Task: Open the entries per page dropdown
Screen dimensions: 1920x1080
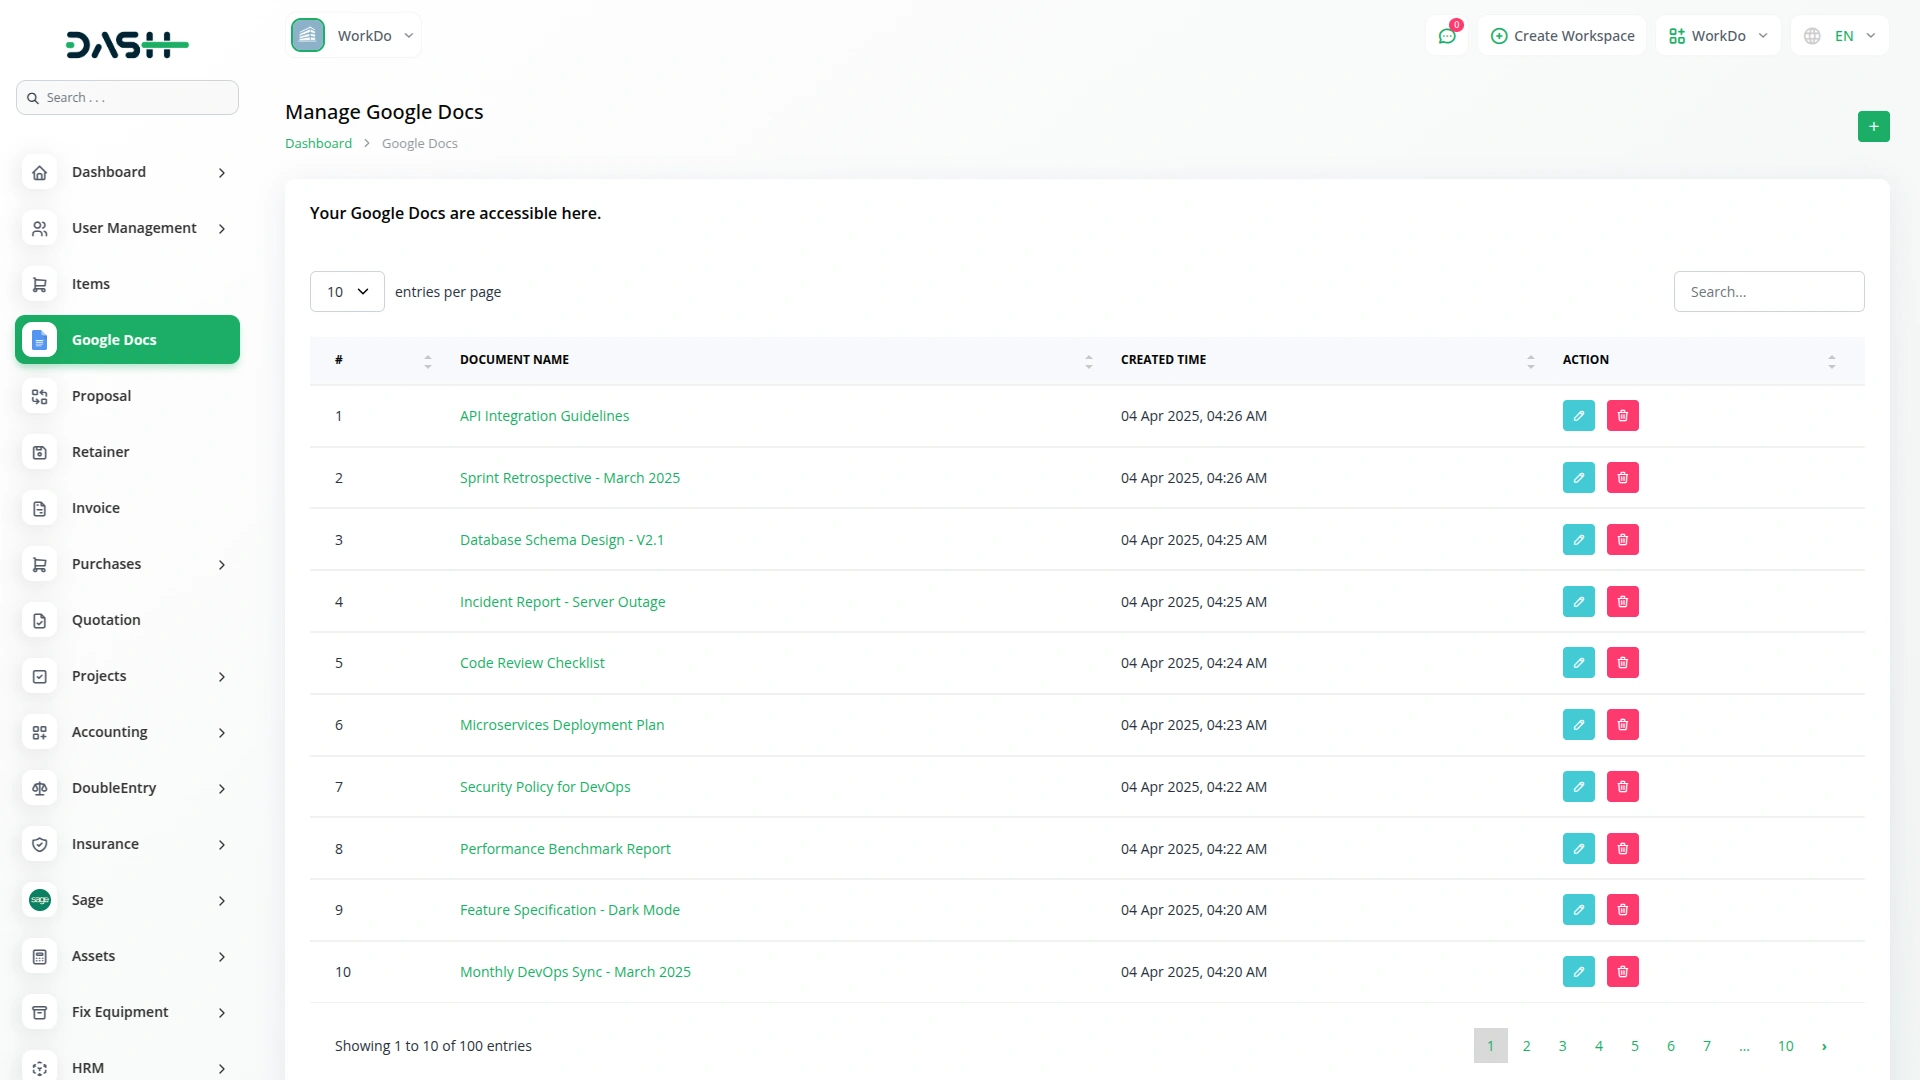Action: point(346,291)
